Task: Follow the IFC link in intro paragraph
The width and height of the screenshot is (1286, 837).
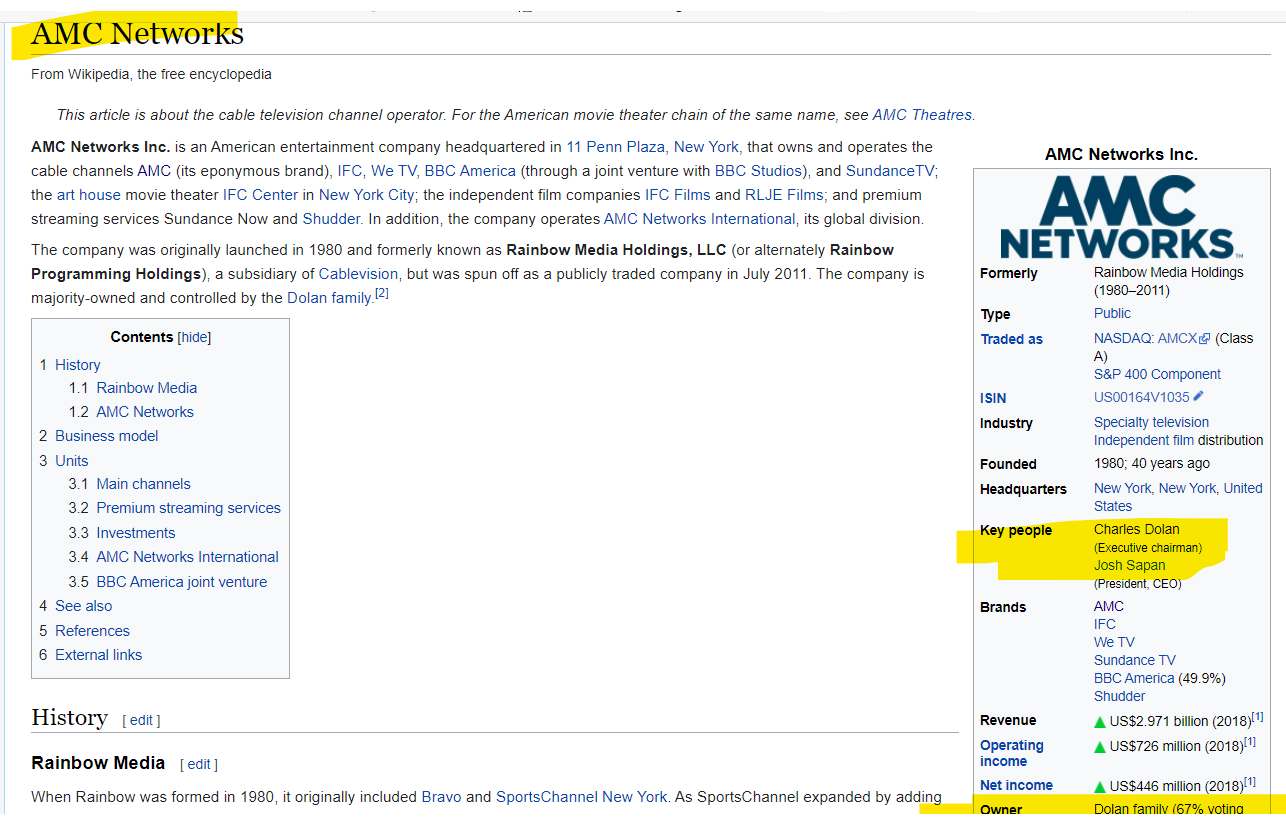Action: point(349,171)
